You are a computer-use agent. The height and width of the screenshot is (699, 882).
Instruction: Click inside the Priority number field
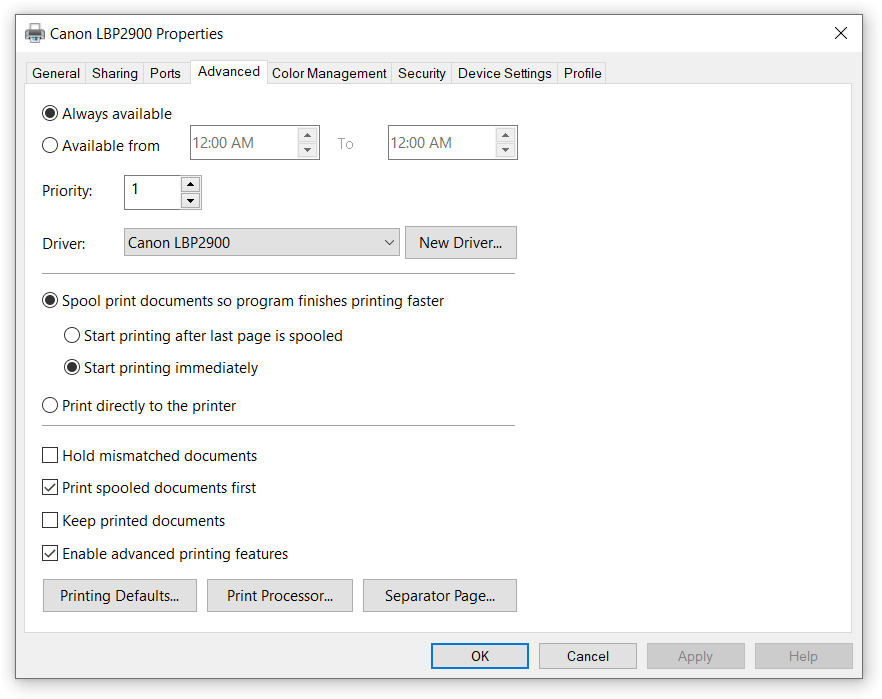(x=152, y=192)
